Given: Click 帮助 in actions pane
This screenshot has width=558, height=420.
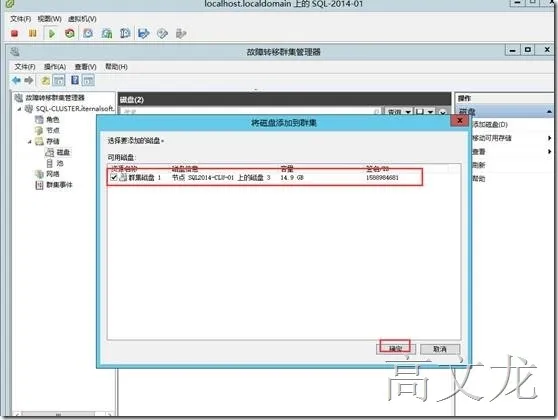Looking at the screenshot, I should coord(479,179).
